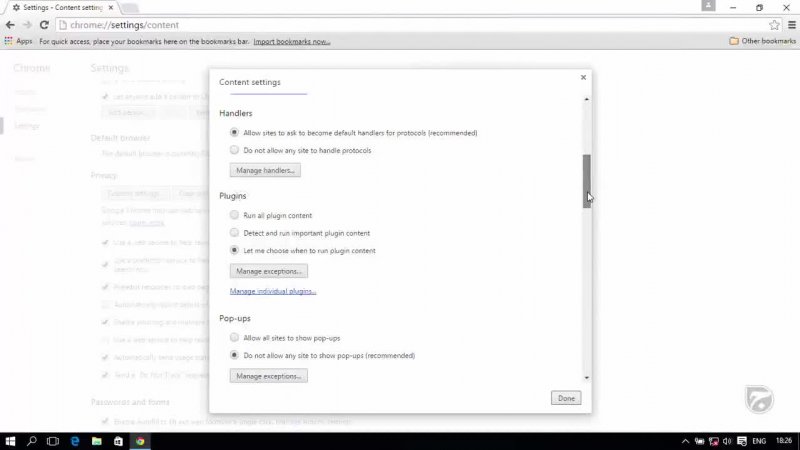
Task: Click Import bookmarks now link
Action: click(292, 41)
